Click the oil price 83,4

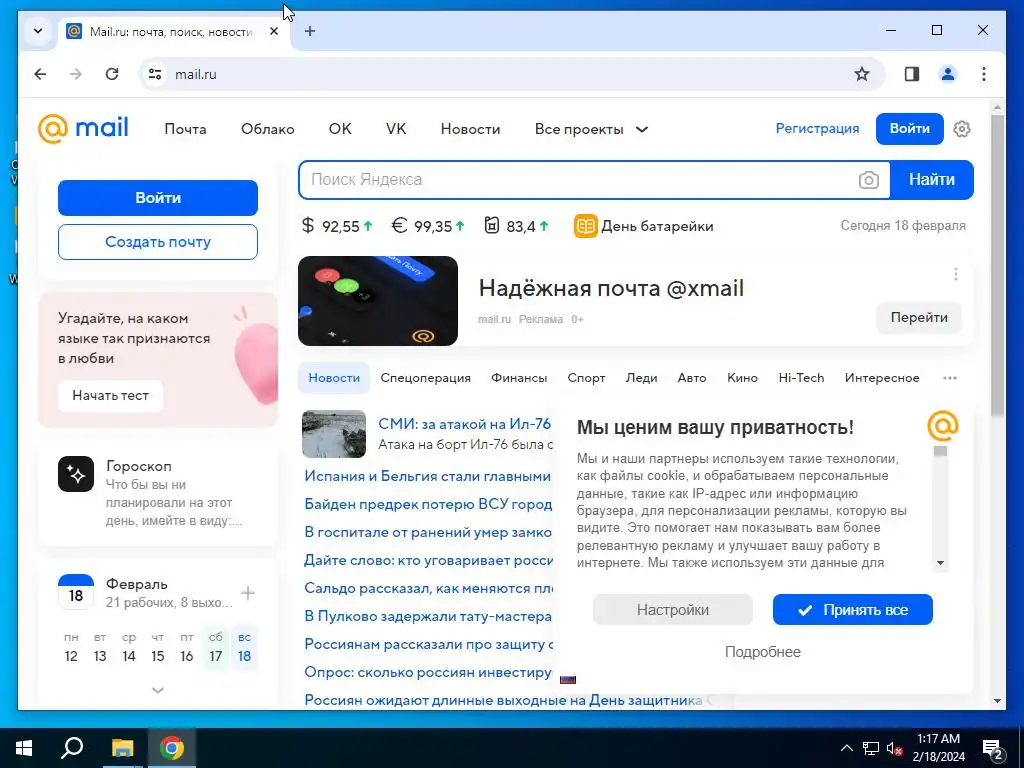[x=517, y=226]
